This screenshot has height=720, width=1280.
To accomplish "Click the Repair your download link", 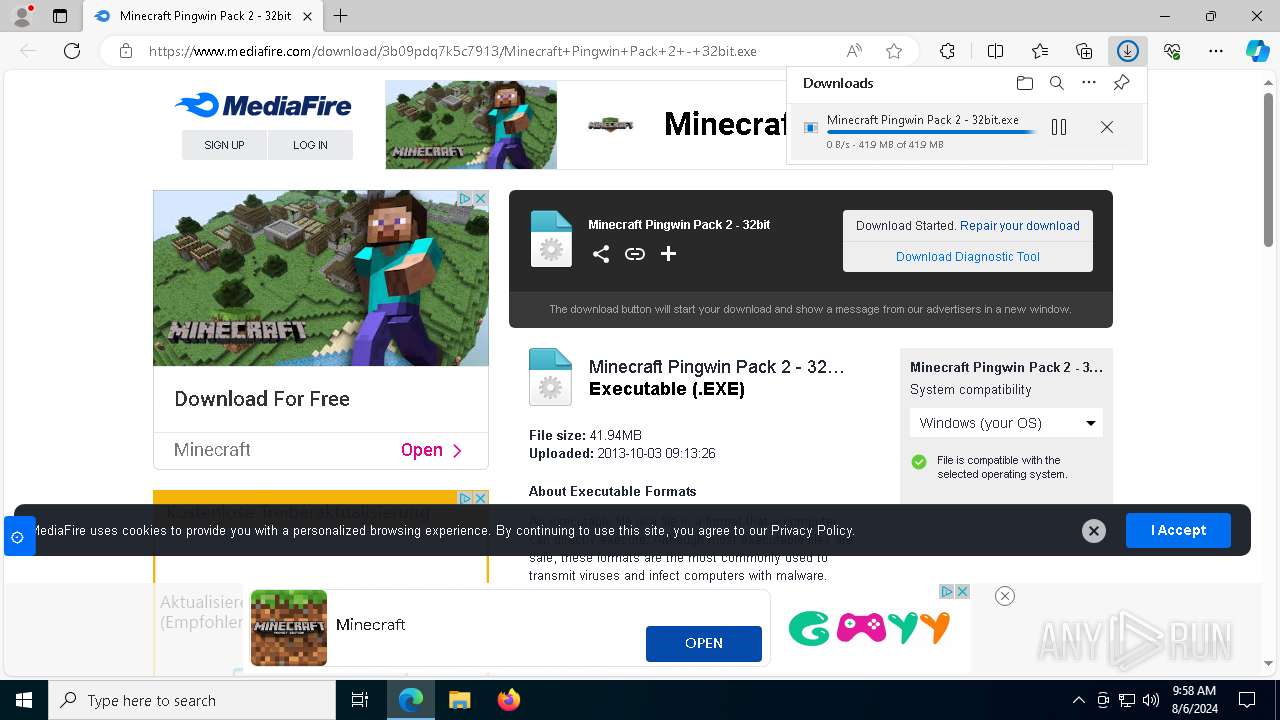I will (x=1020, y=226).
